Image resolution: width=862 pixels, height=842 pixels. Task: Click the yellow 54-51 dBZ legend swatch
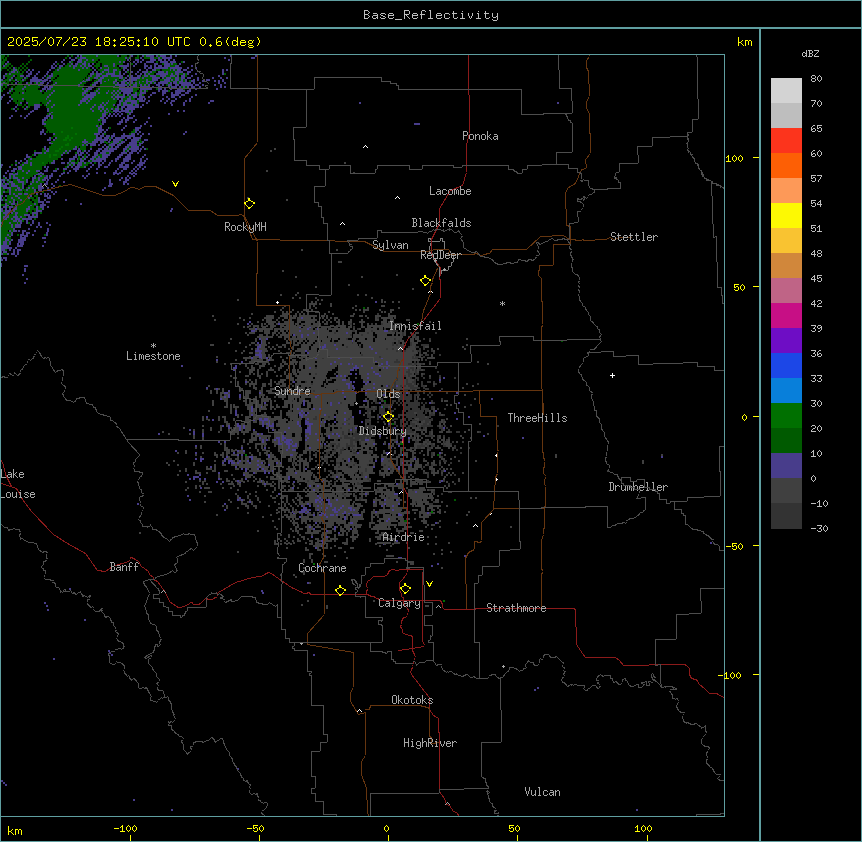pyautogui.click(x=786, y=215)
